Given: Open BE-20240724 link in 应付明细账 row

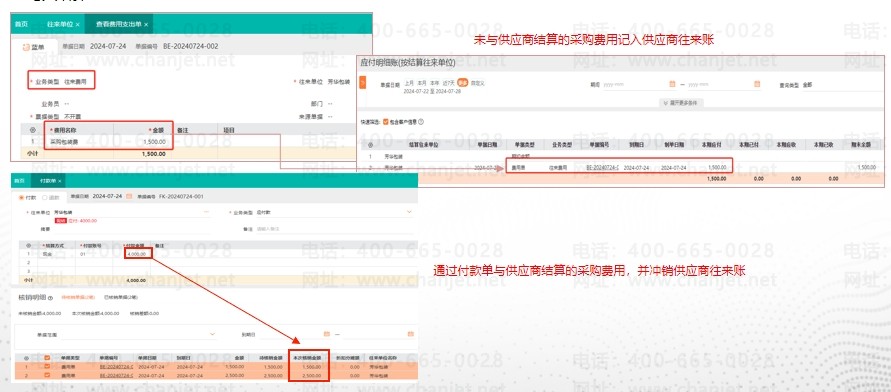Looking at the screenshot, I should 602,168.
